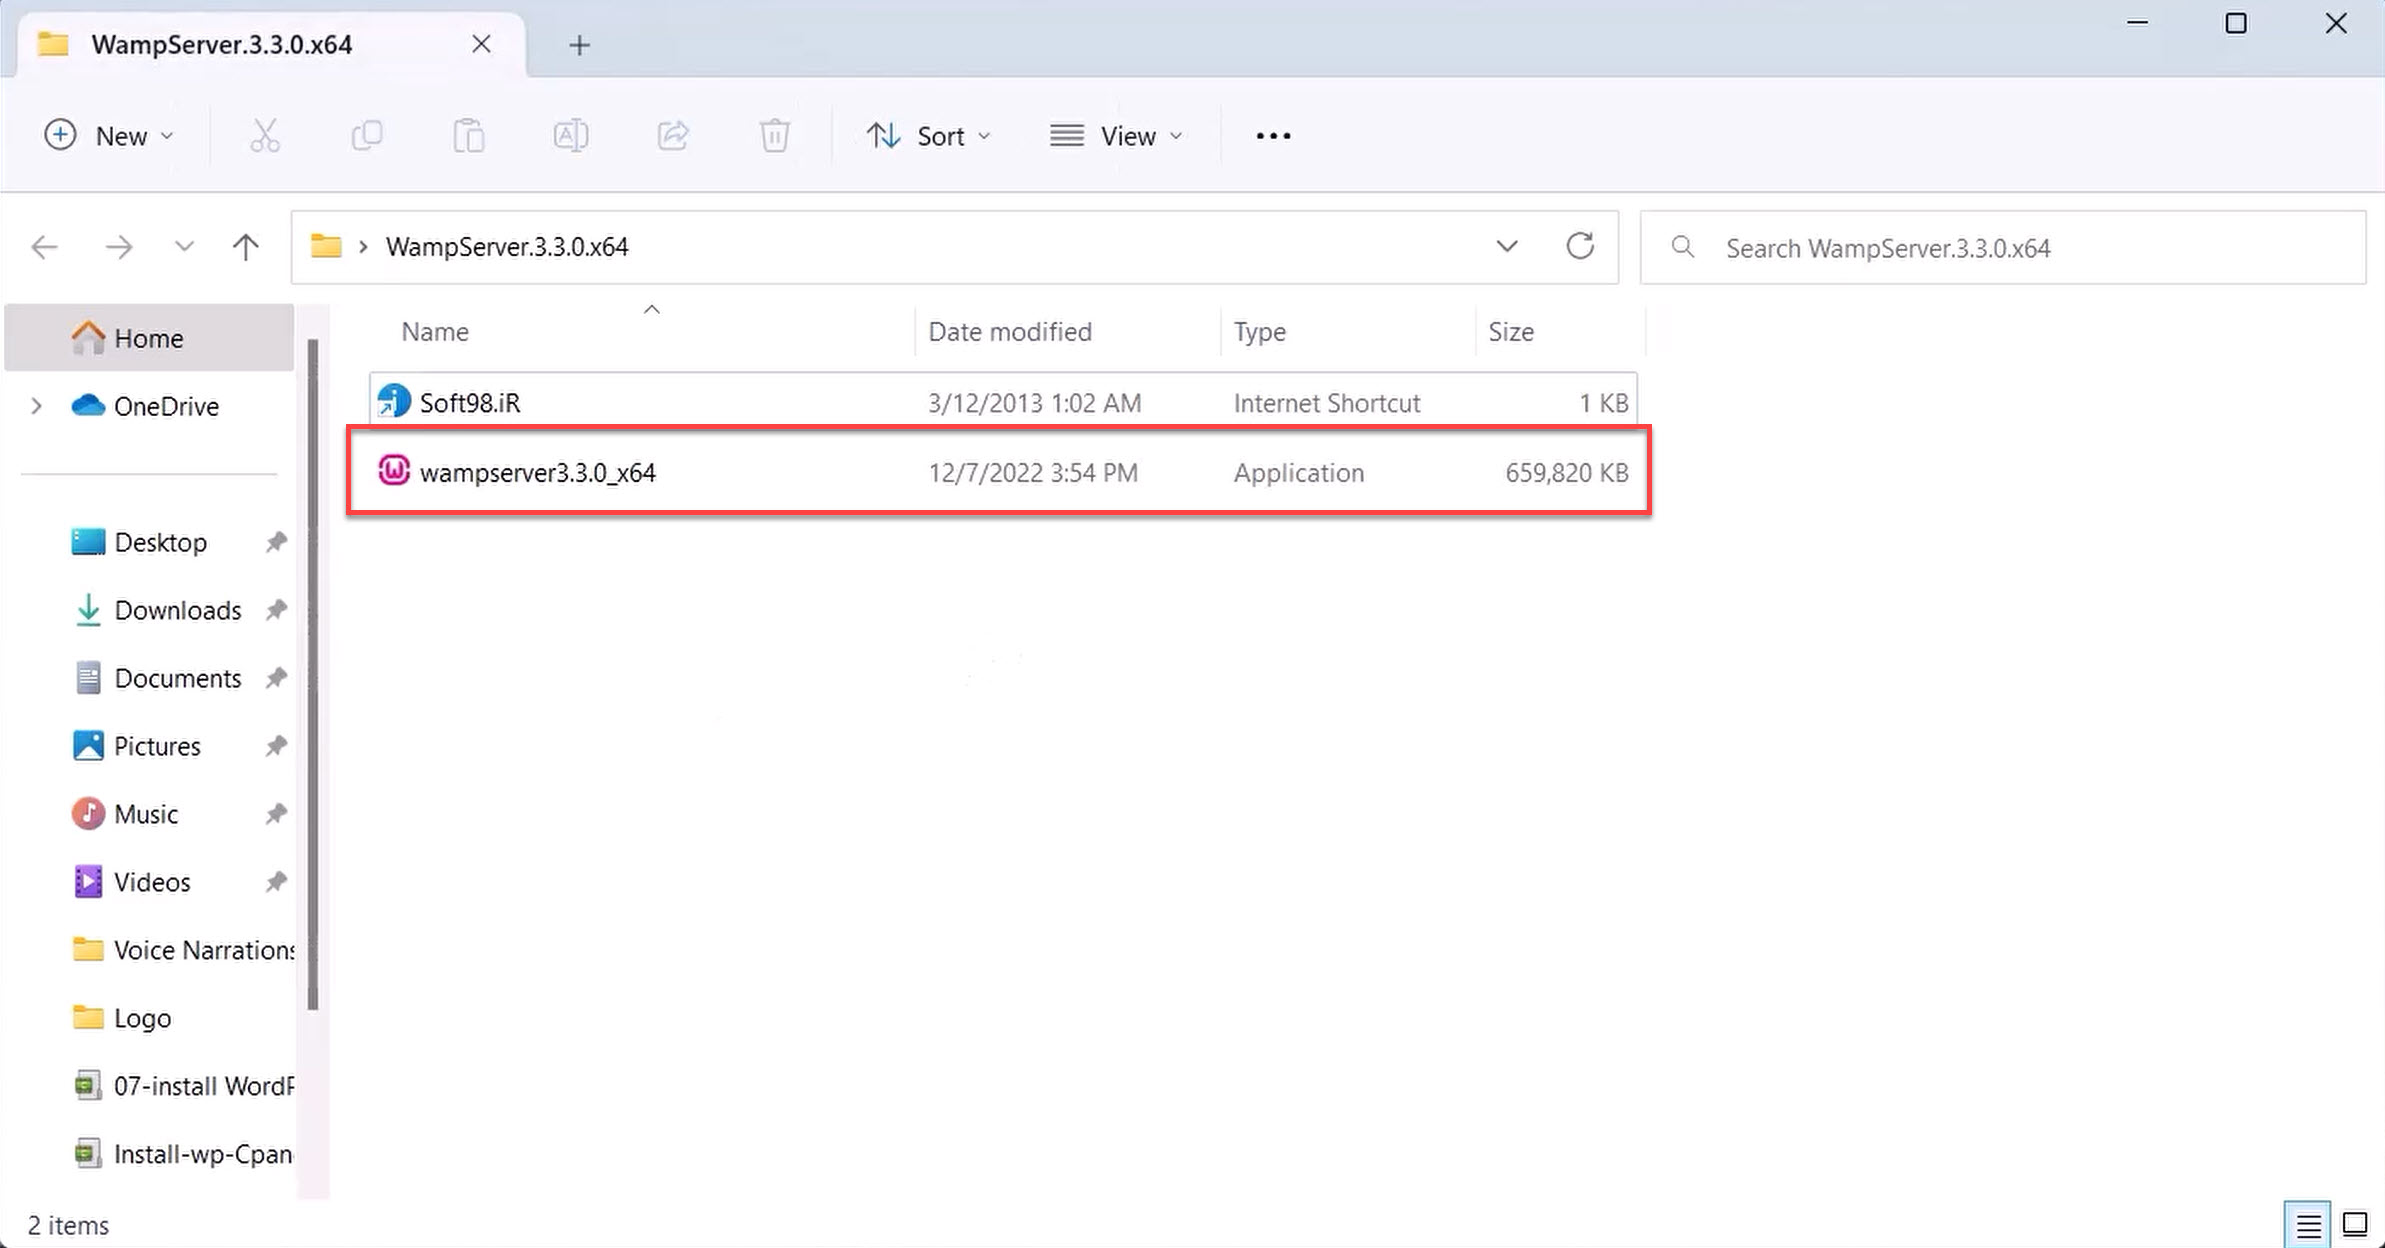Viewport: 2385px width, 1248px height.
Task: Click the Soft98.iR shortcut icon
Action: tap(393, 402)
